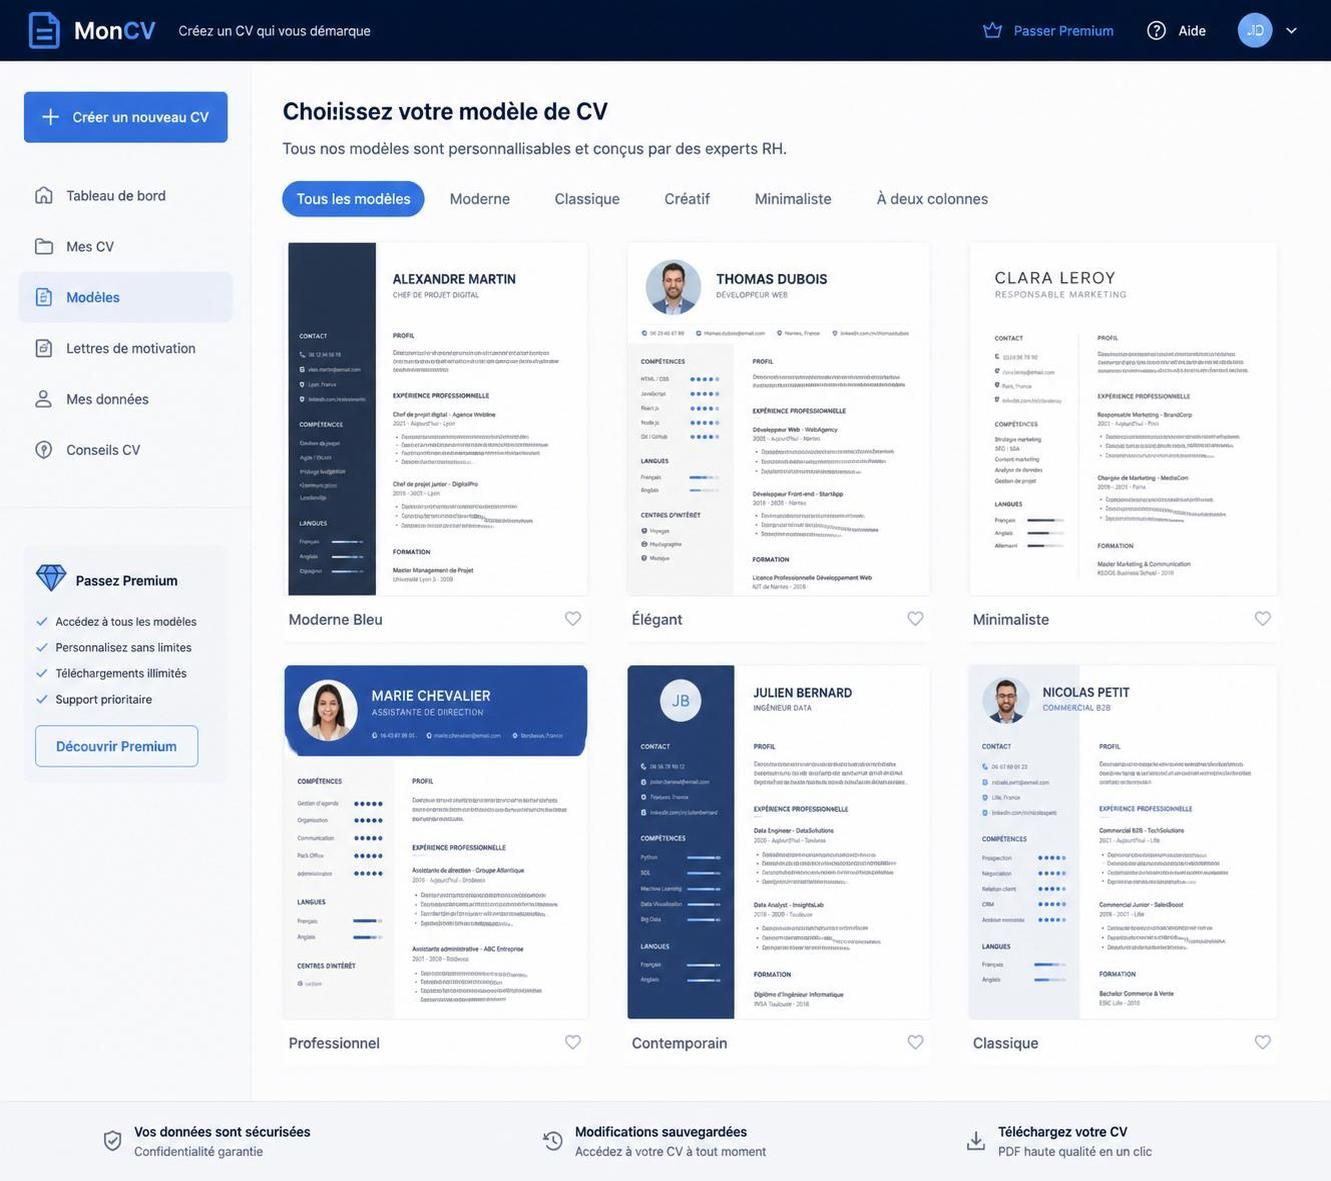Click the Moderne Bleu template name
Screen dimensions: 1331x1181
point(335,620)
